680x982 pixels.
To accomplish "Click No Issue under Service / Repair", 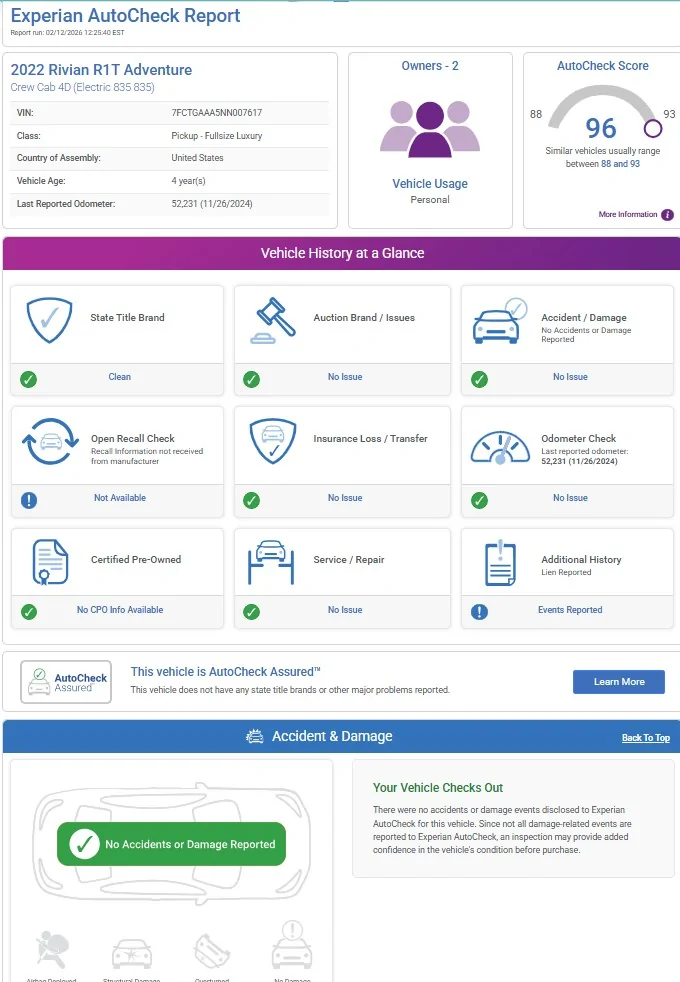I will (x=345, y=609).
